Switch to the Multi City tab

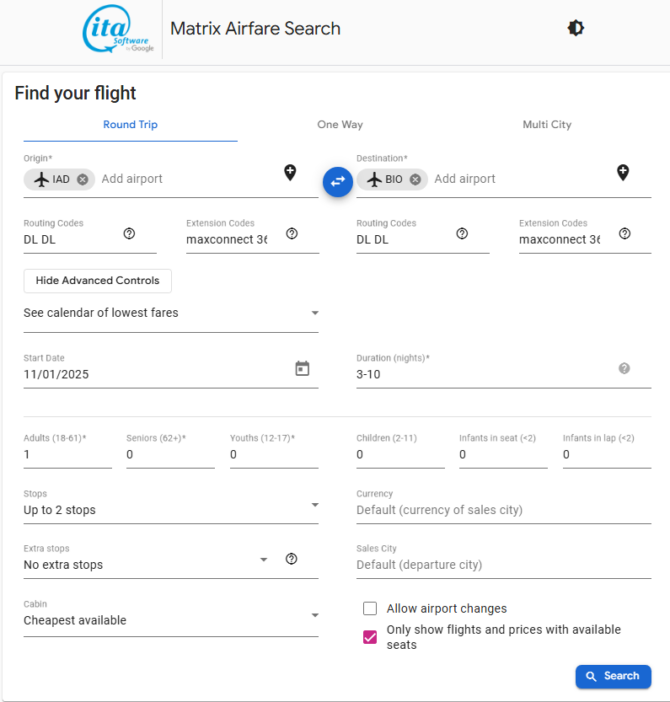pyautogui.click(x=547, y=125)
